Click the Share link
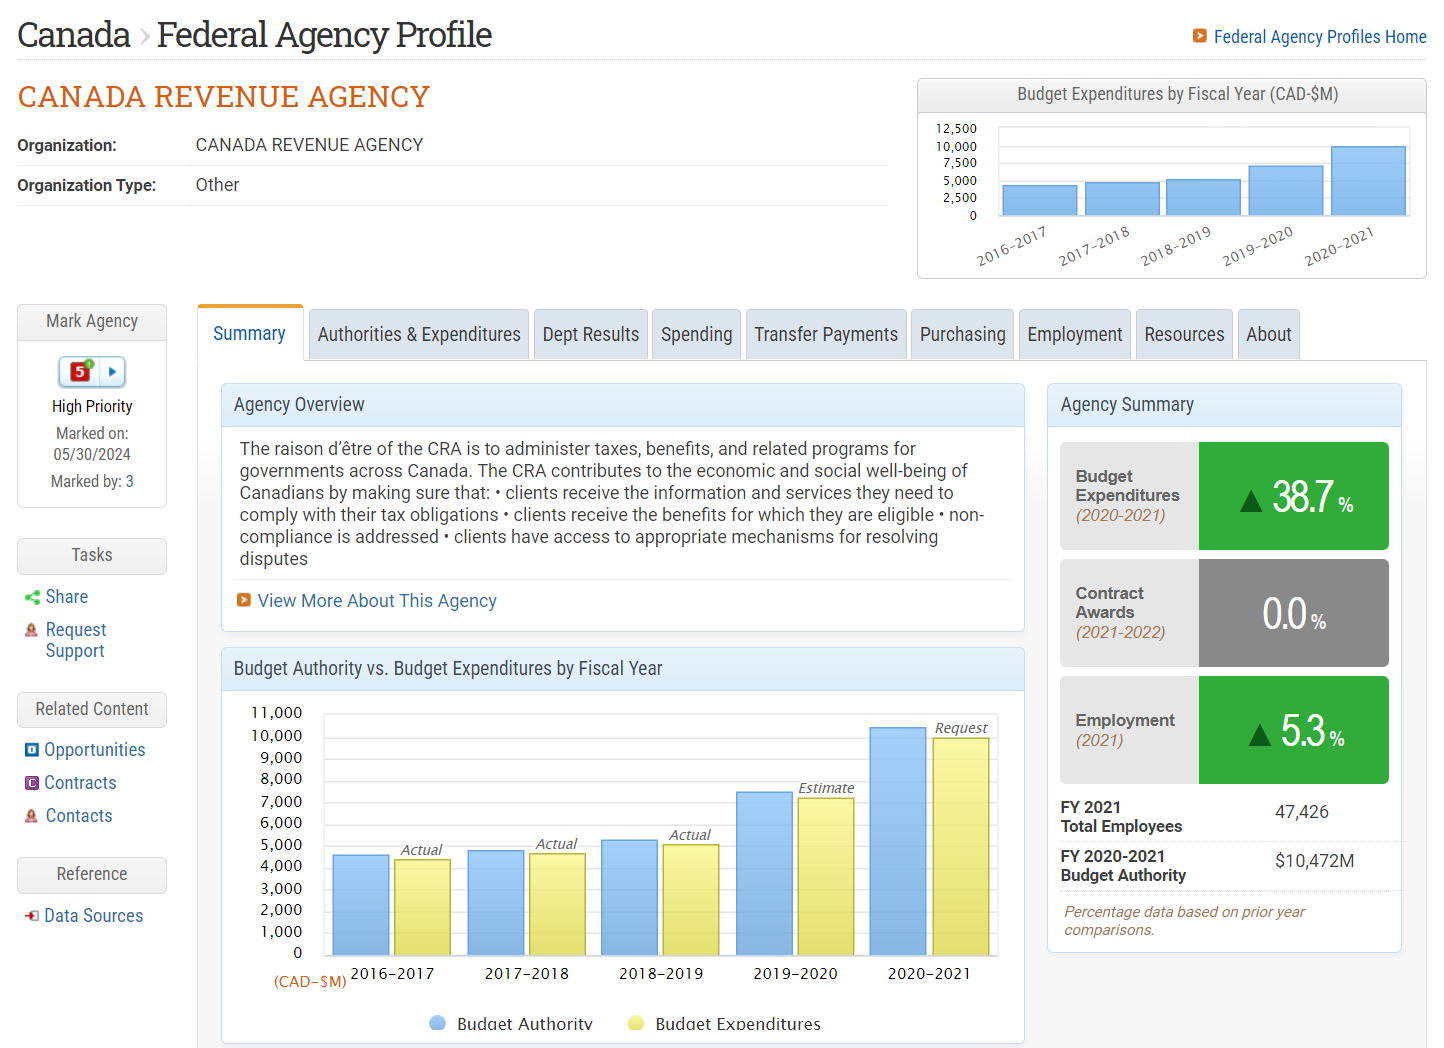The image size is (1444, 1048). (x=67, y=597)
